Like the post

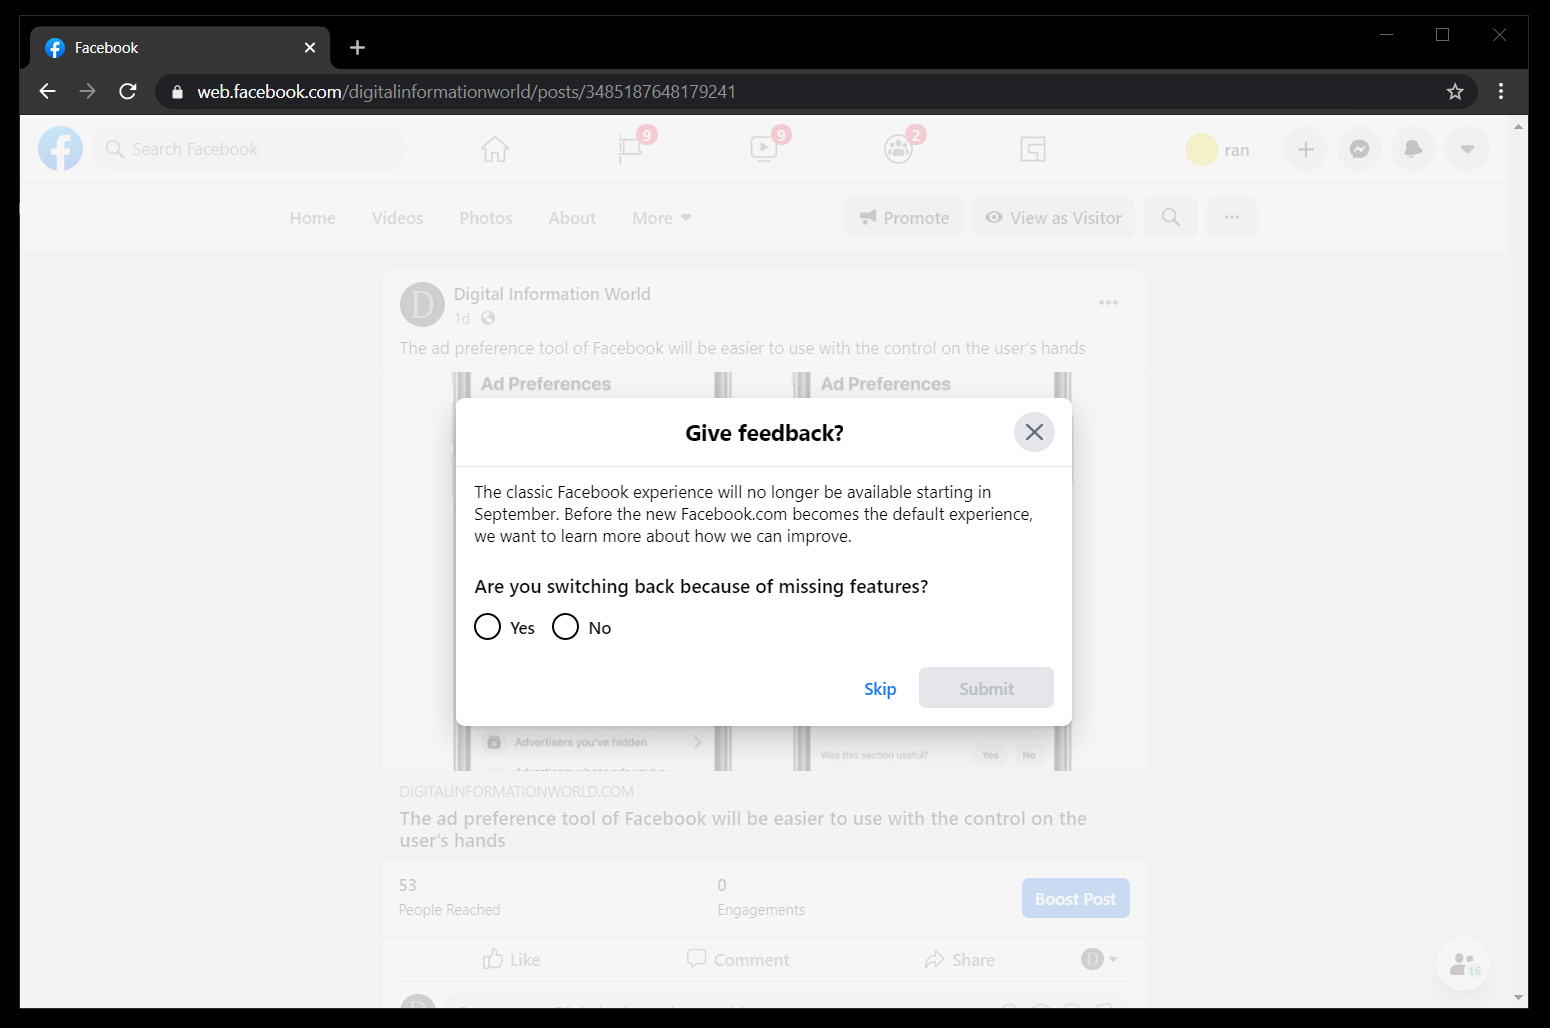pyautogui.click(x=511, y=960)
